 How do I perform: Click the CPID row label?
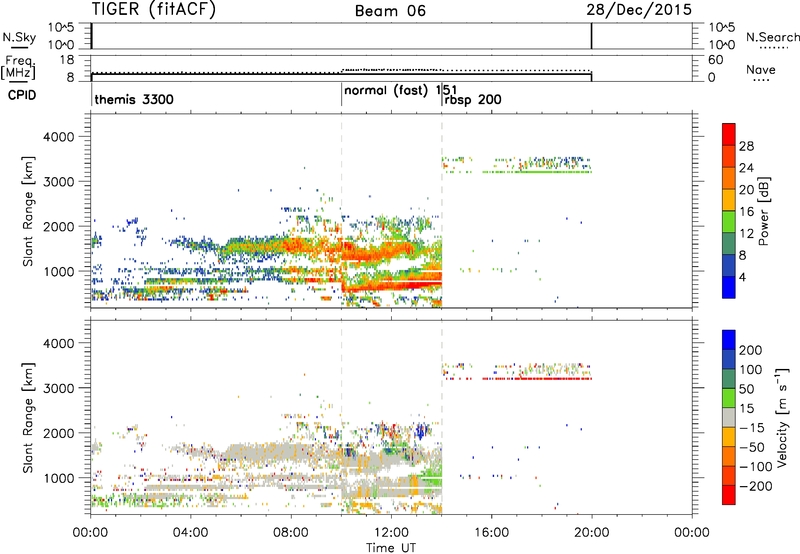[22, 95]
